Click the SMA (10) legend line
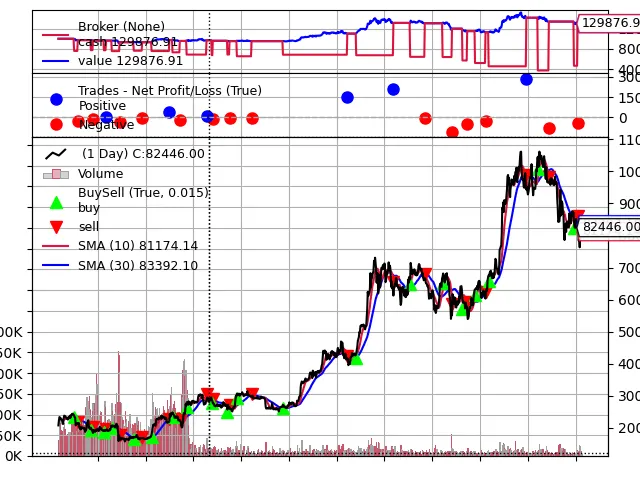Viewport: 640px width, 480px height. pyautogui.click(x=56, y=246)
